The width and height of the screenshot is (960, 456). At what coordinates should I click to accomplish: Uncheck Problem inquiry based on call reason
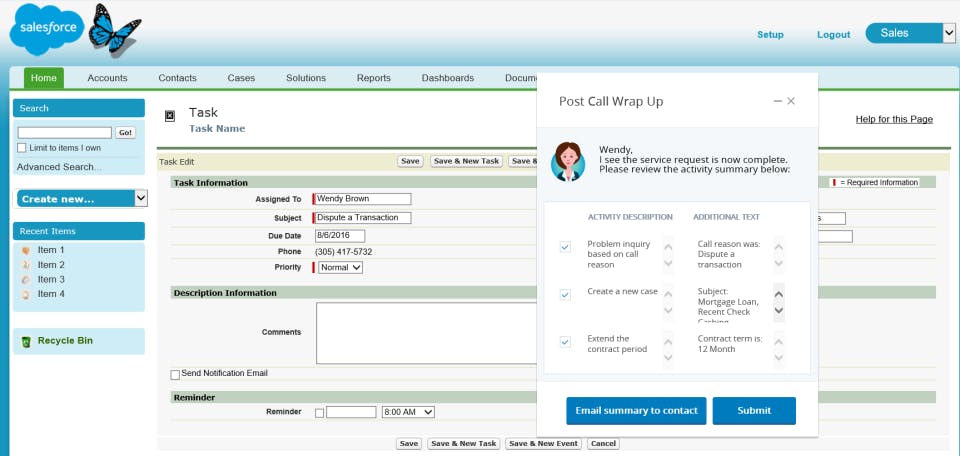click(x=565, y=247)
